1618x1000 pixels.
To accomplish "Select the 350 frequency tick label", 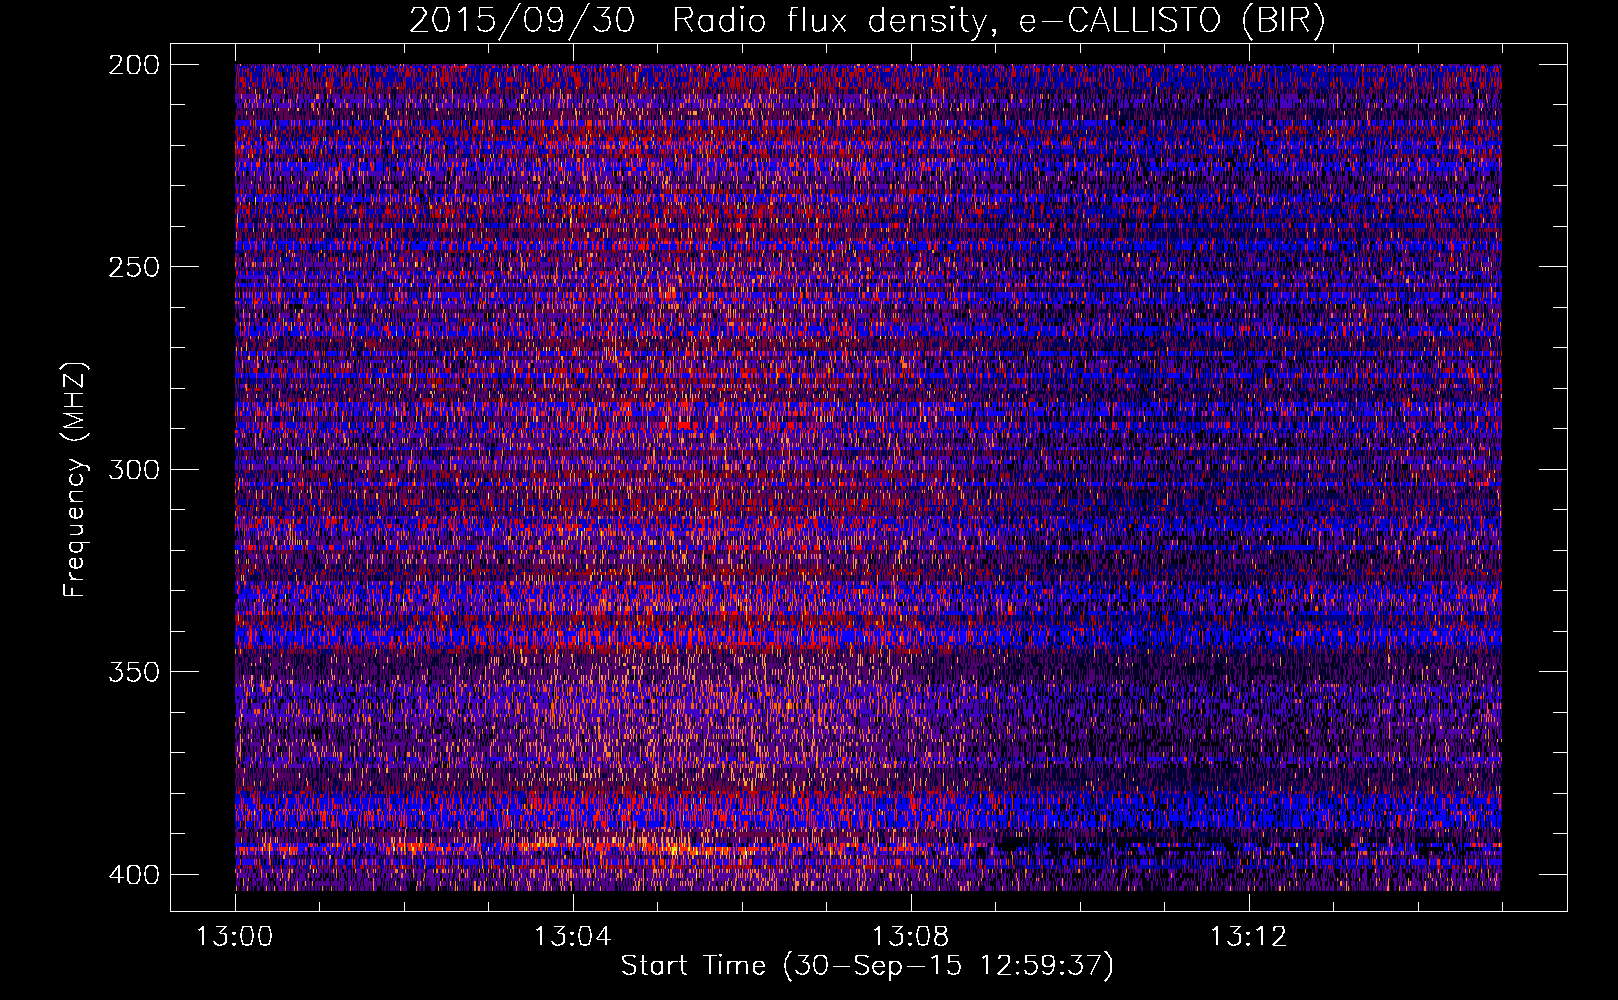I will [x=133, y=672].
